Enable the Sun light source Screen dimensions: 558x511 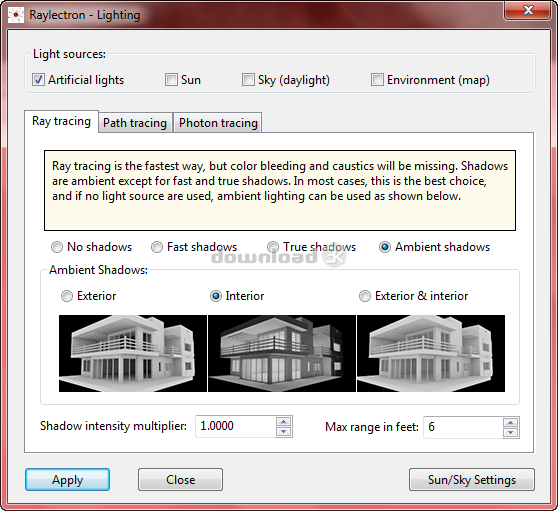(x=171, y=80)
